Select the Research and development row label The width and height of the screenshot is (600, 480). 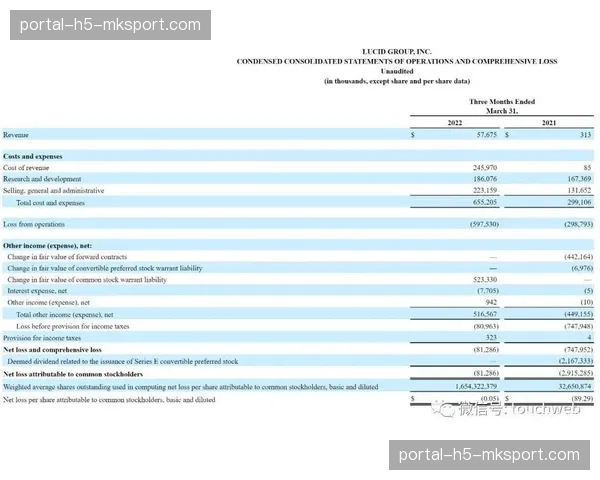pos(40,179)
